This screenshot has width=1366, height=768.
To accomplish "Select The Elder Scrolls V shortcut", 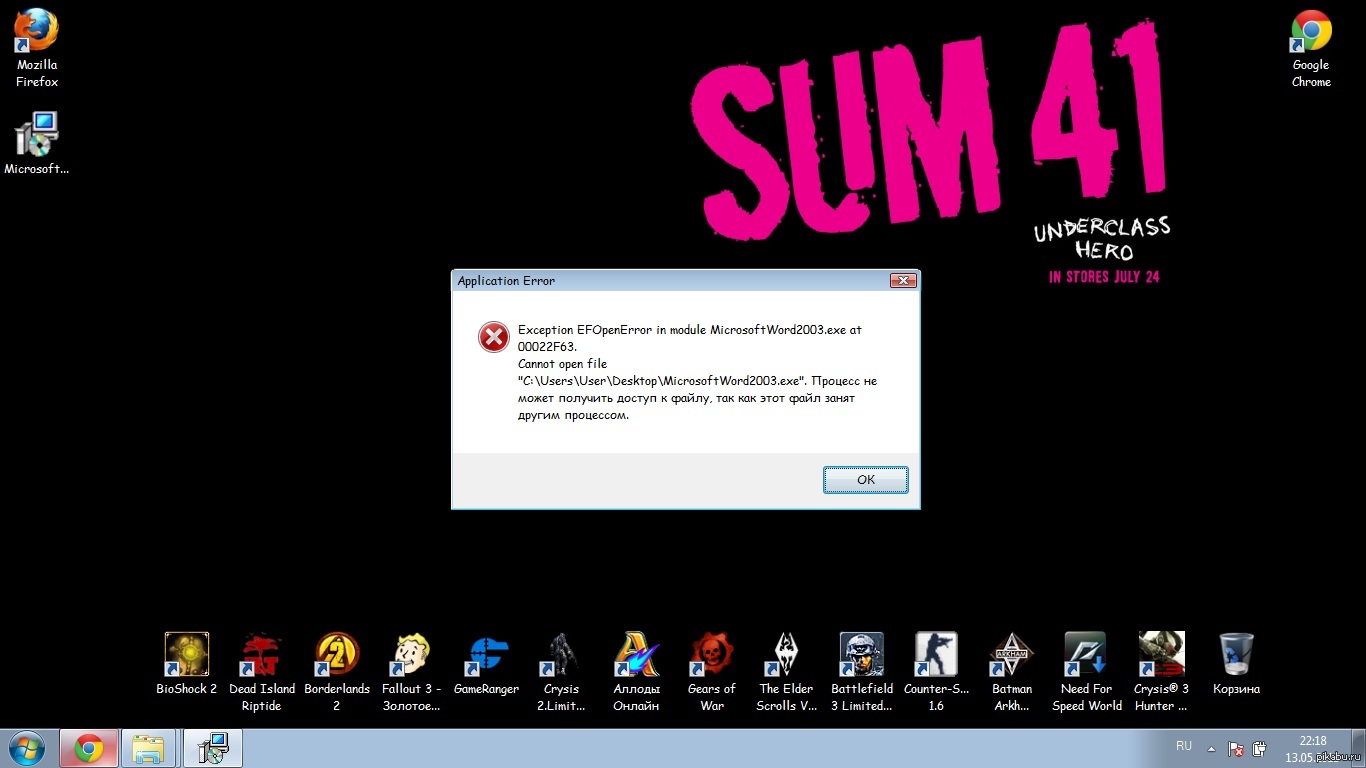I will 787,672.
